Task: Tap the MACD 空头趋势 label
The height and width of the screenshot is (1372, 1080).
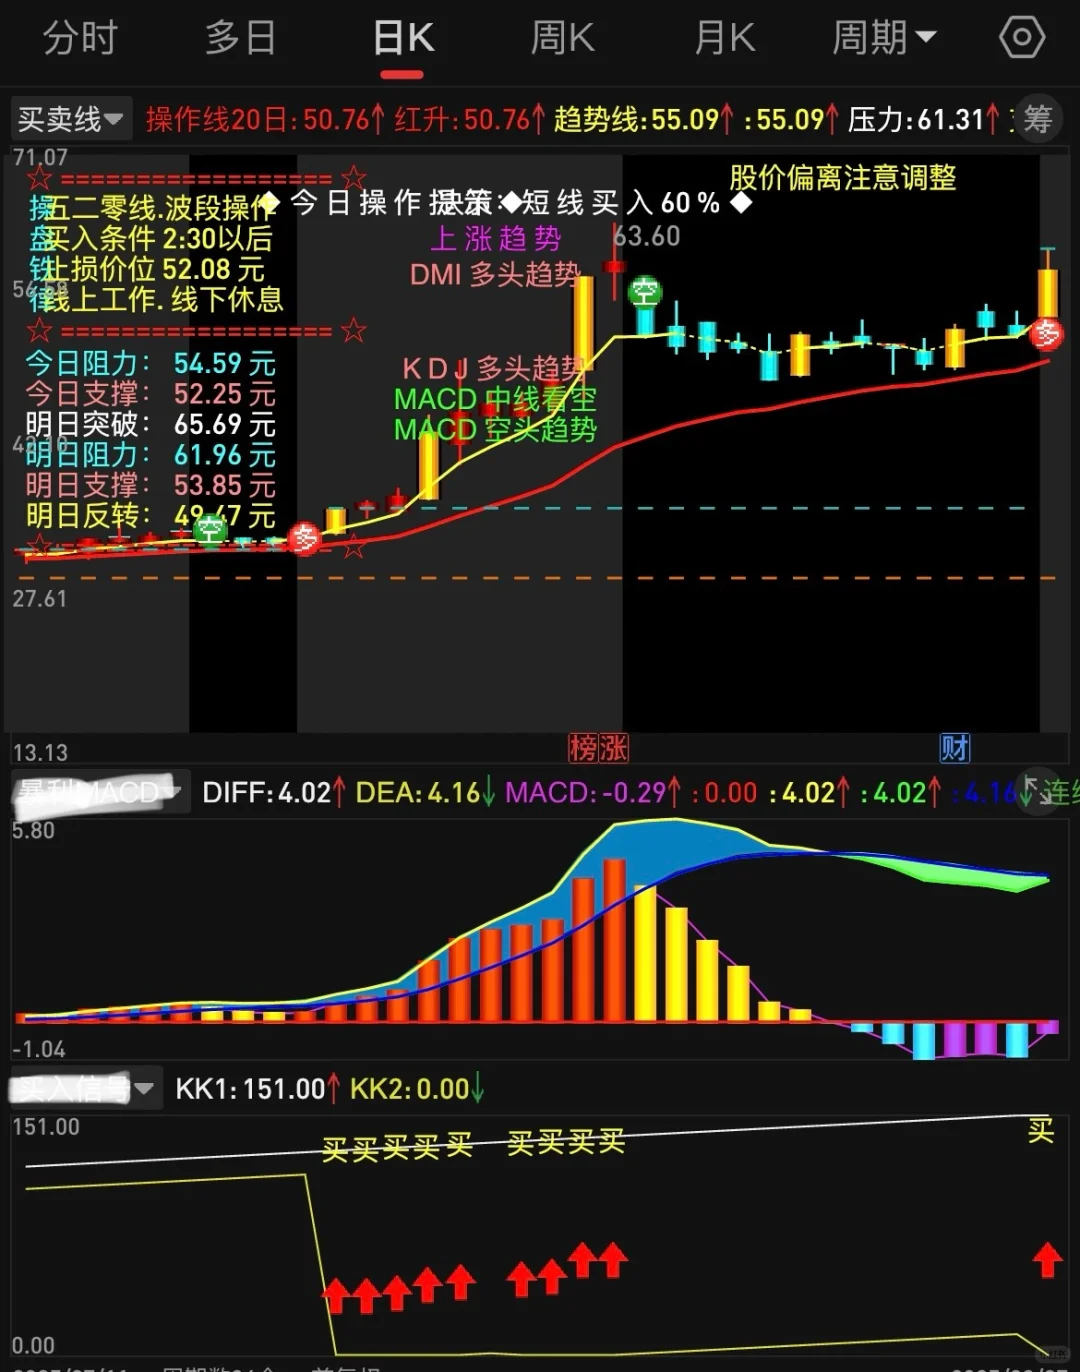Action: tap(495, 430)
